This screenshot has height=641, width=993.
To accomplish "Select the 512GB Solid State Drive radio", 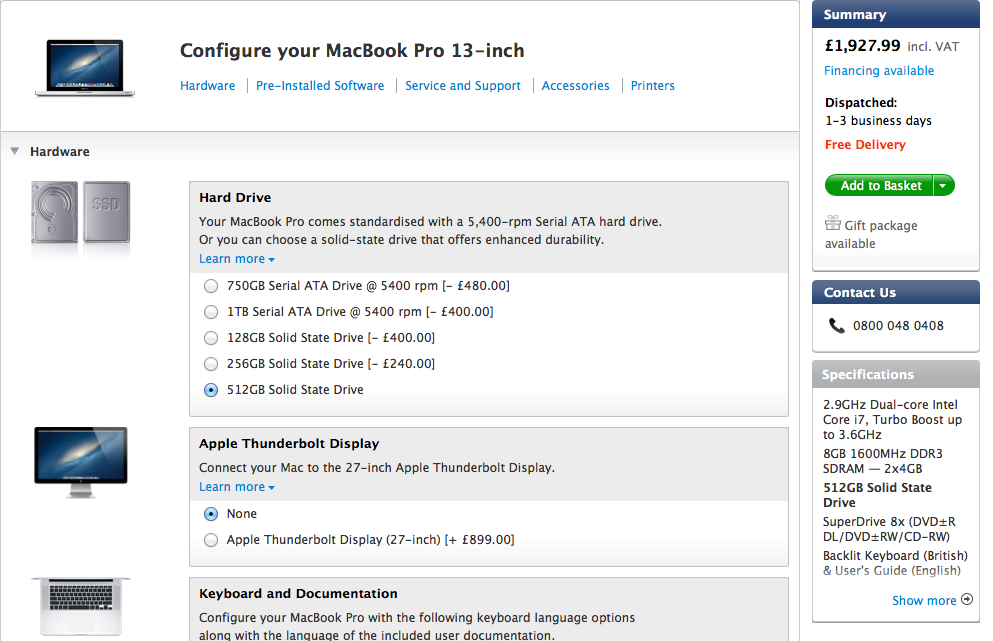I will (x=211, y=390).
